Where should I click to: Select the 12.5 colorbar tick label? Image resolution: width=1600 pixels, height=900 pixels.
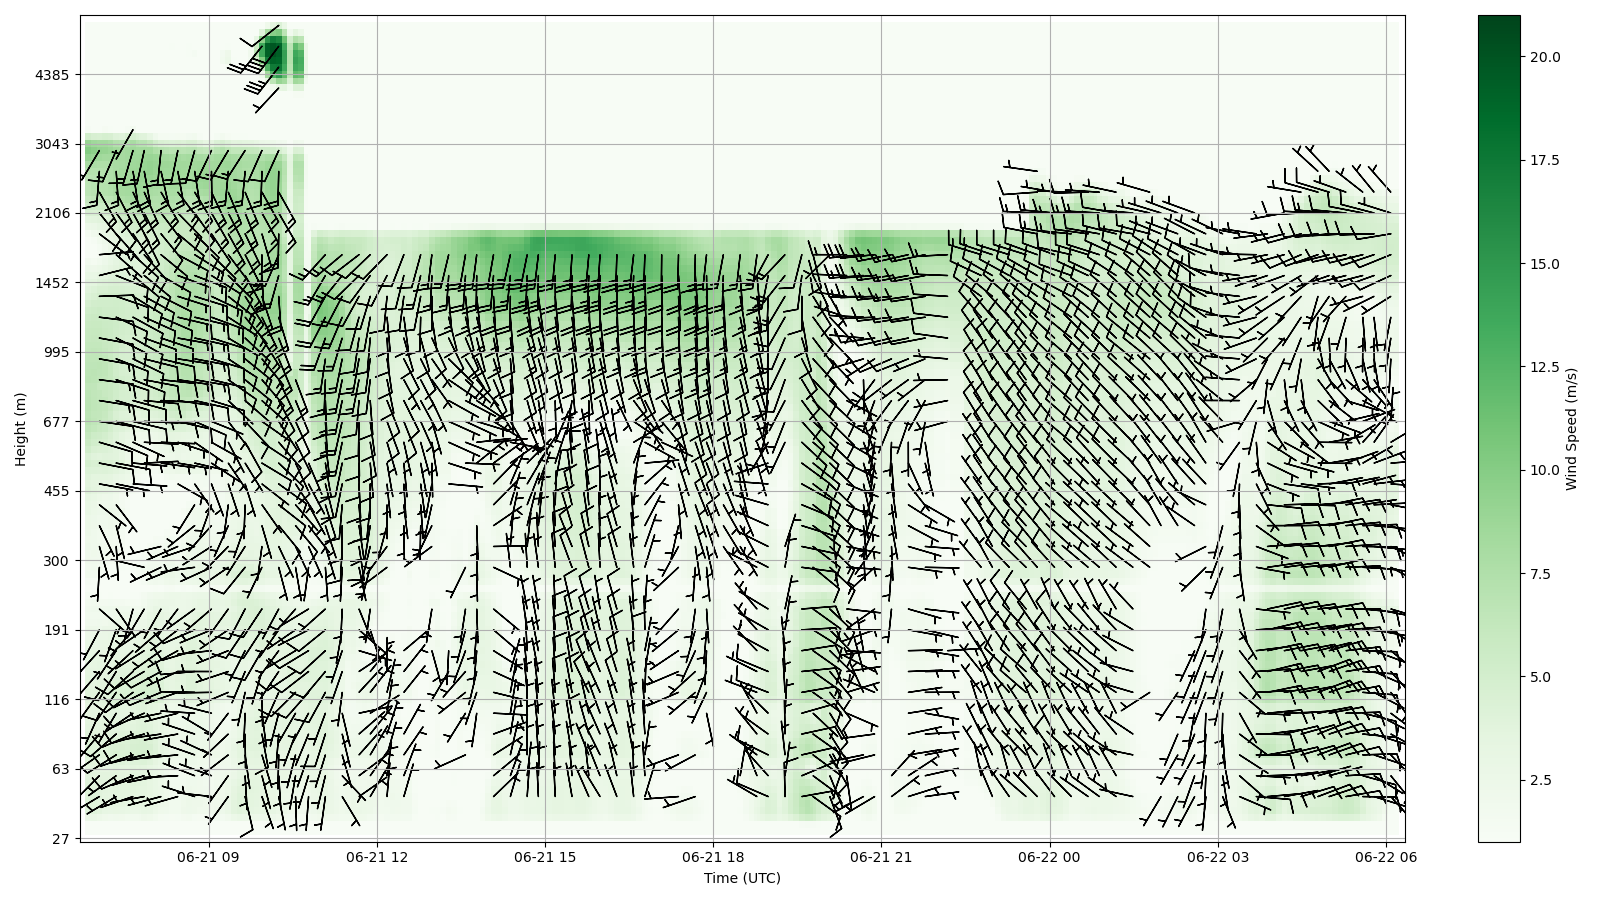tap(1544, 367)
